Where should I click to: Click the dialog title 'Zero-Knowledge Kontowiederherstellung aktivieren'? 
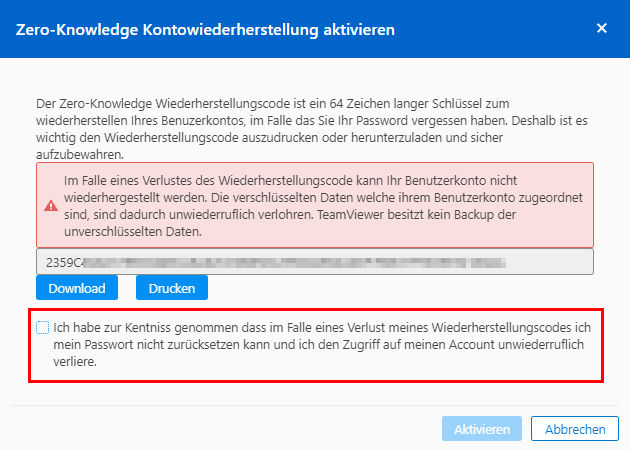pyautogui.click(x=205, y=30)
